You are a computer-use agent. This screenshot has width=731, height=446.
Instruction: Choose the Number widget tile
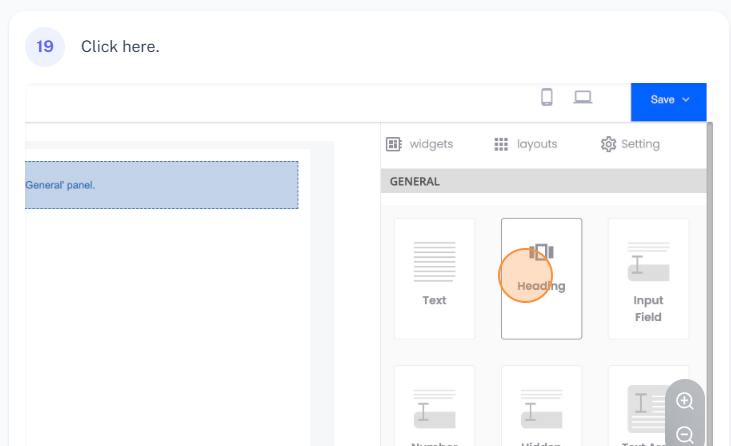pos(434,410)
